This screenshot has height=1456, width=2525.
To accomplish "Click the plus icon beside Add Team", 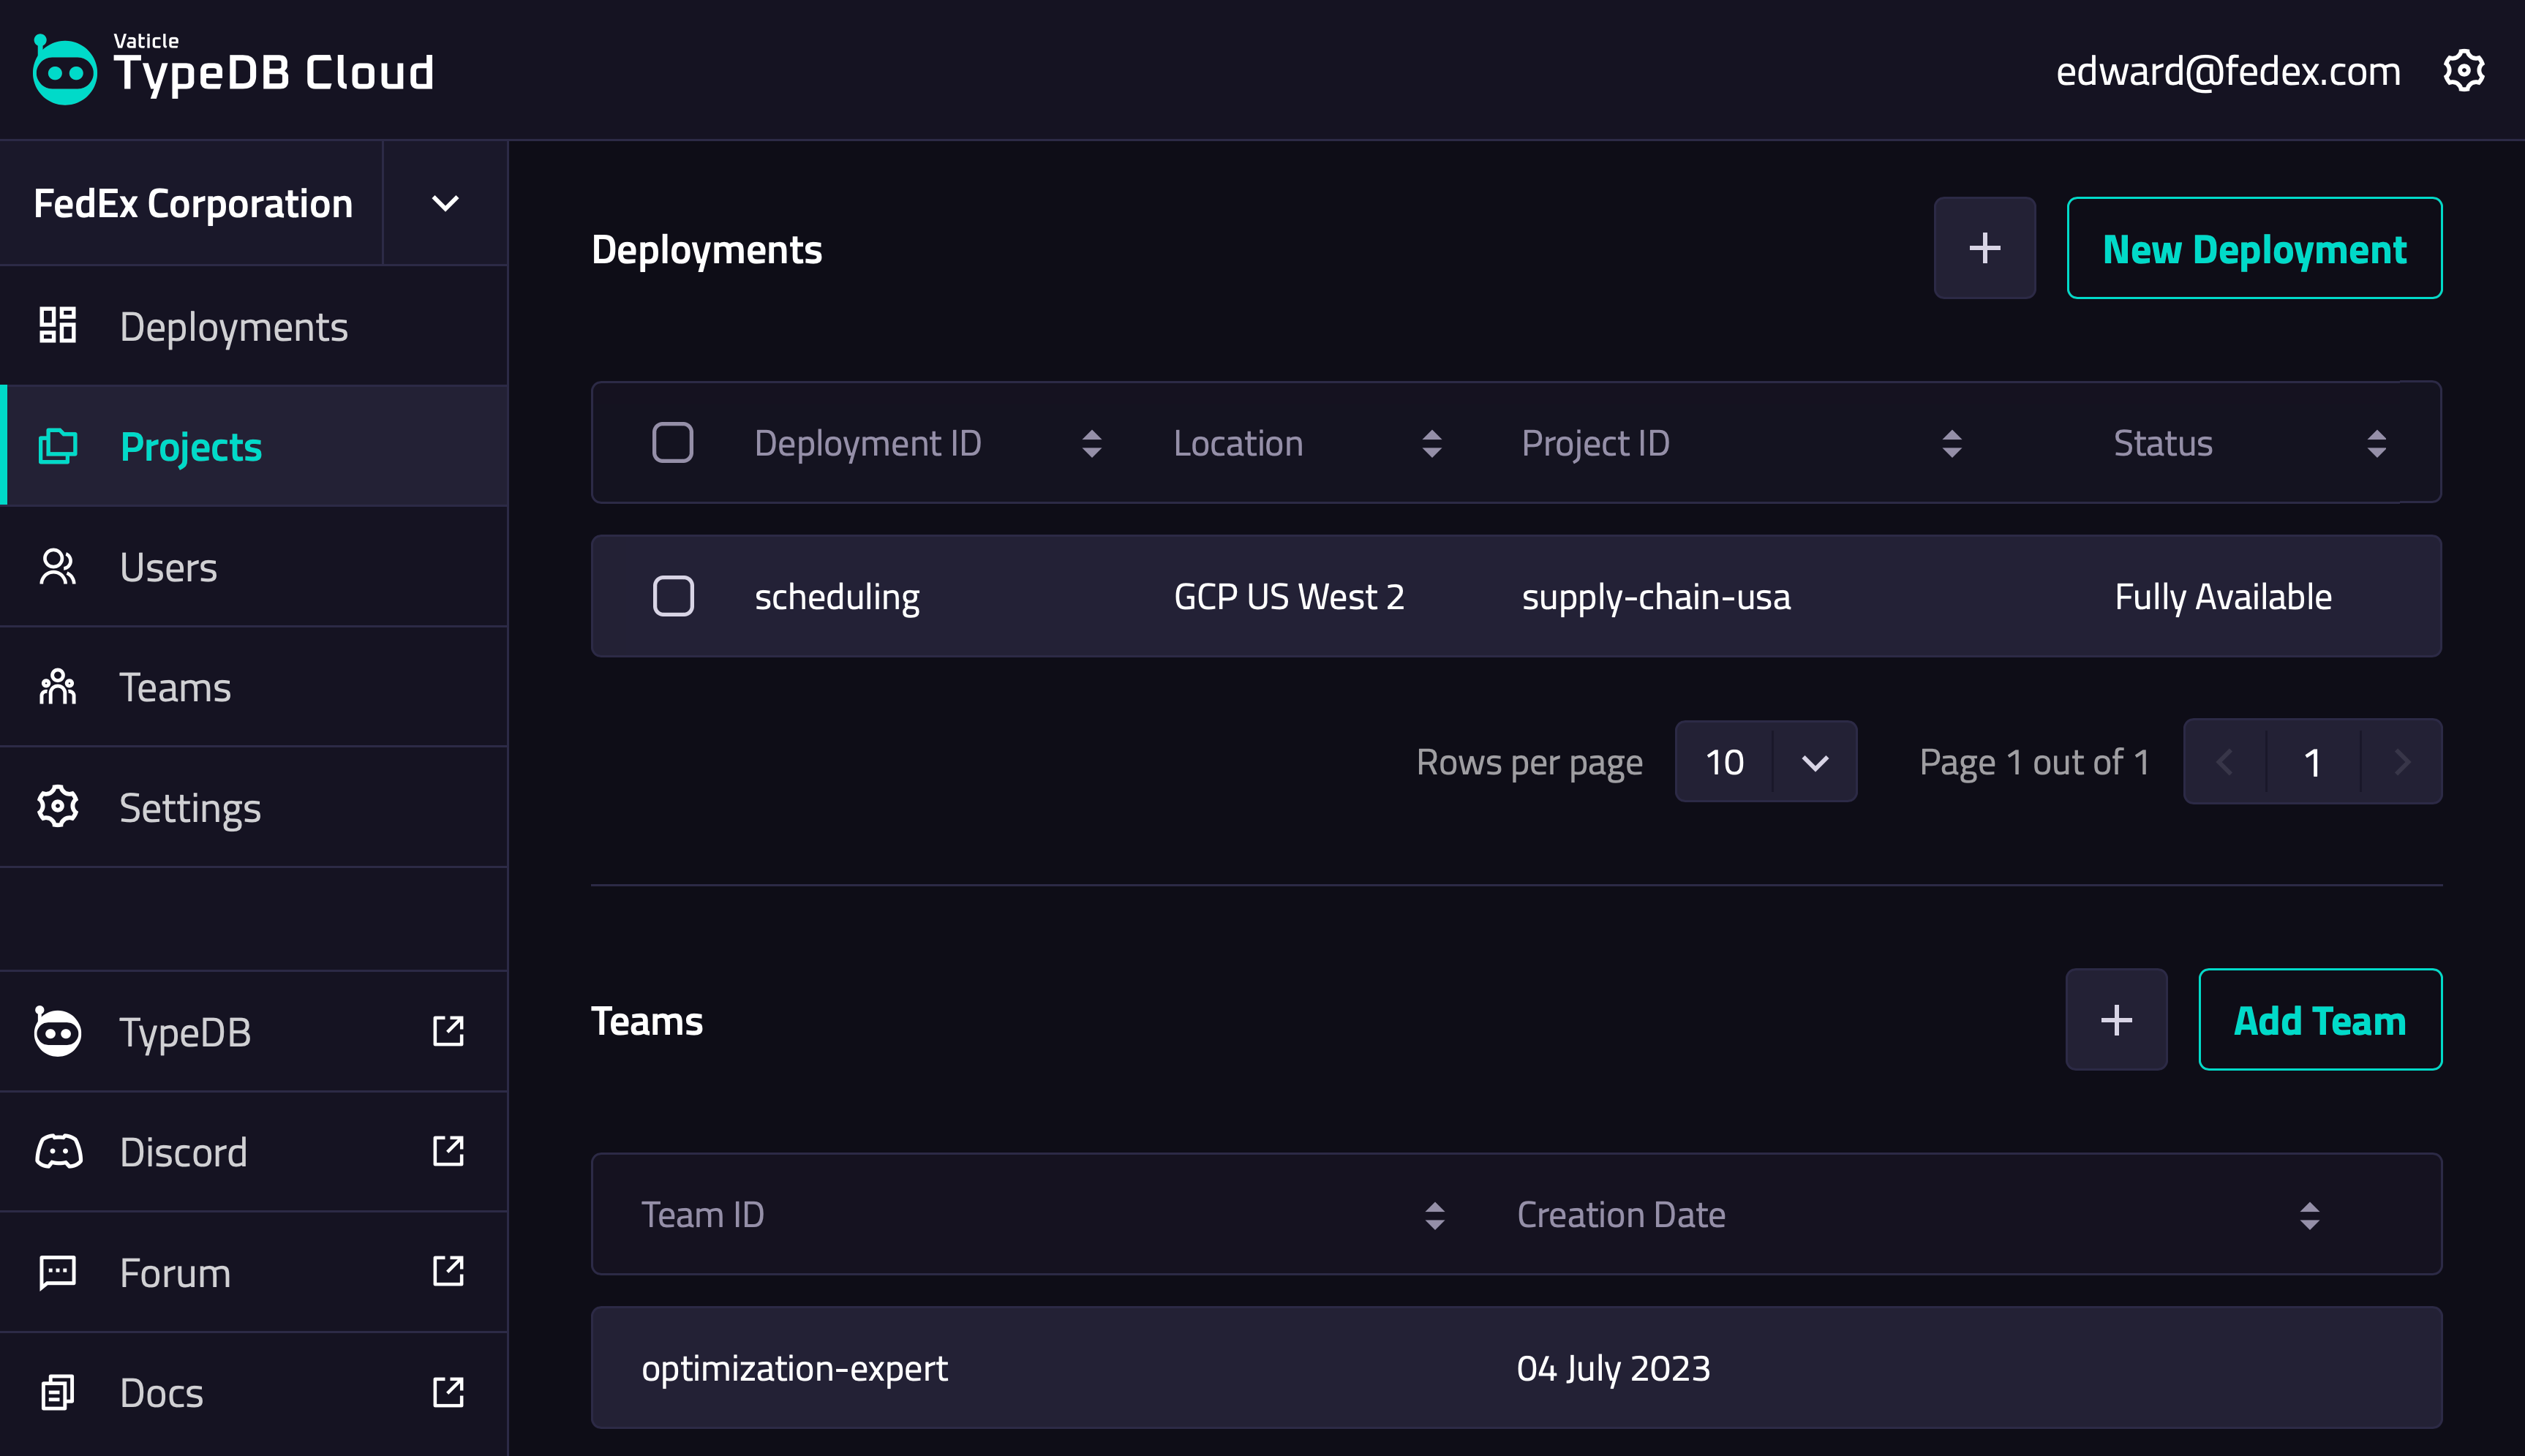I will (x=2116, y=1020).
